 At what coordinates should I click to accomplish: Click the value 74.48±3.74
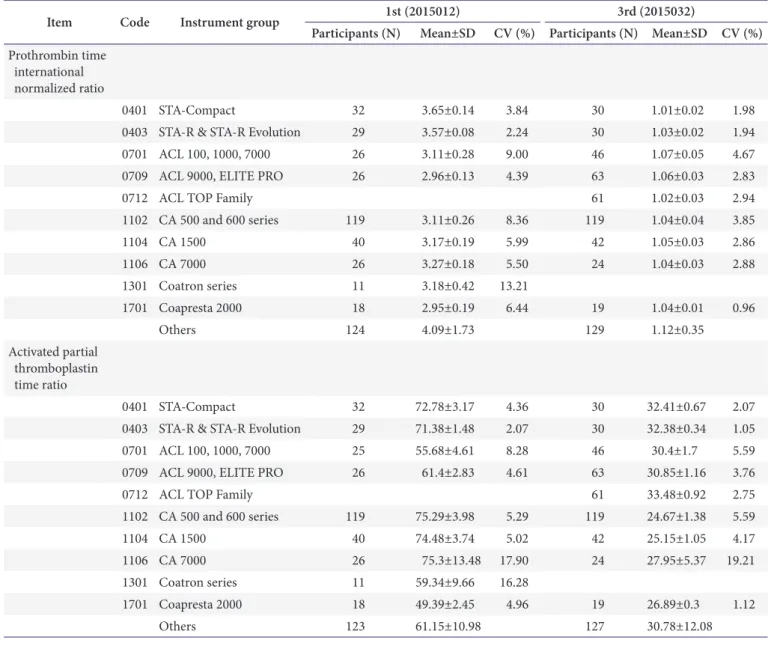[445, 538]
